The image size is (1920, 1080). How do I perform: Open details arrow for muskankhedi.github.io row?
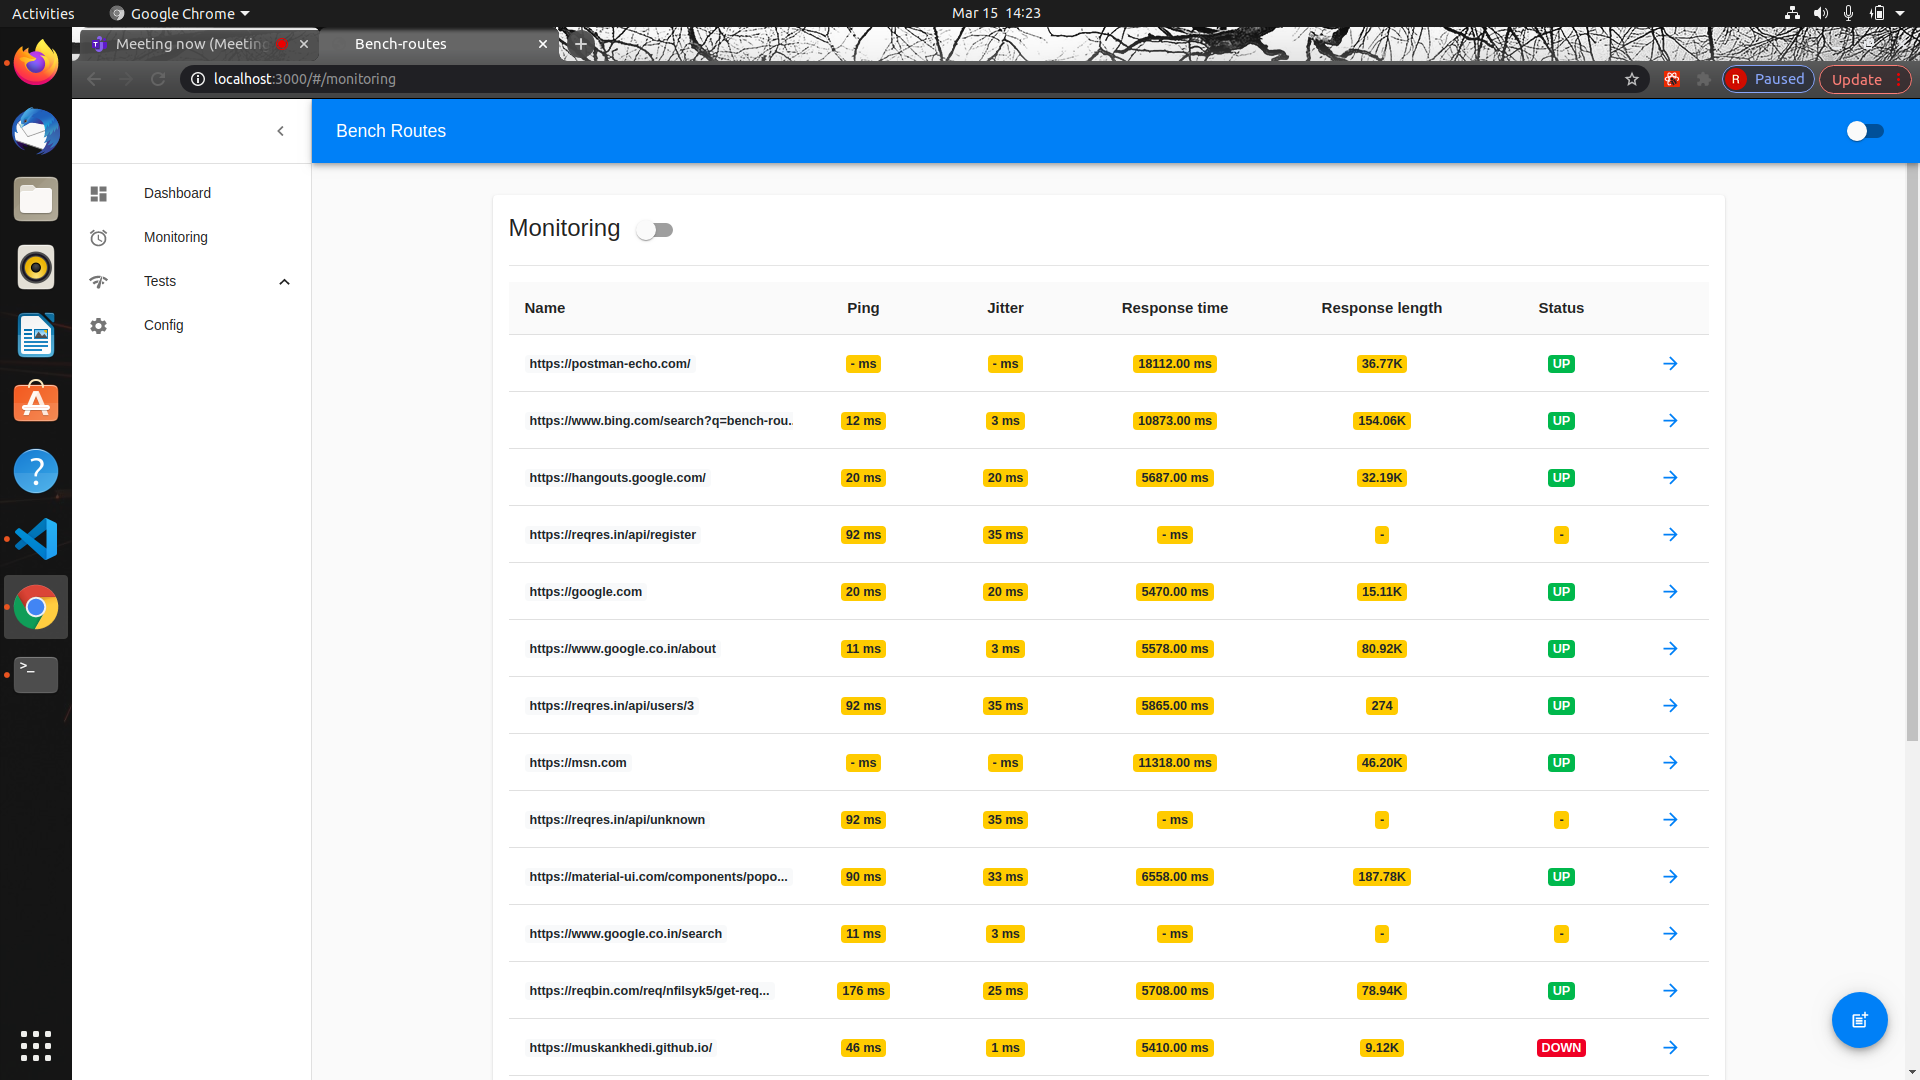1670,1048
